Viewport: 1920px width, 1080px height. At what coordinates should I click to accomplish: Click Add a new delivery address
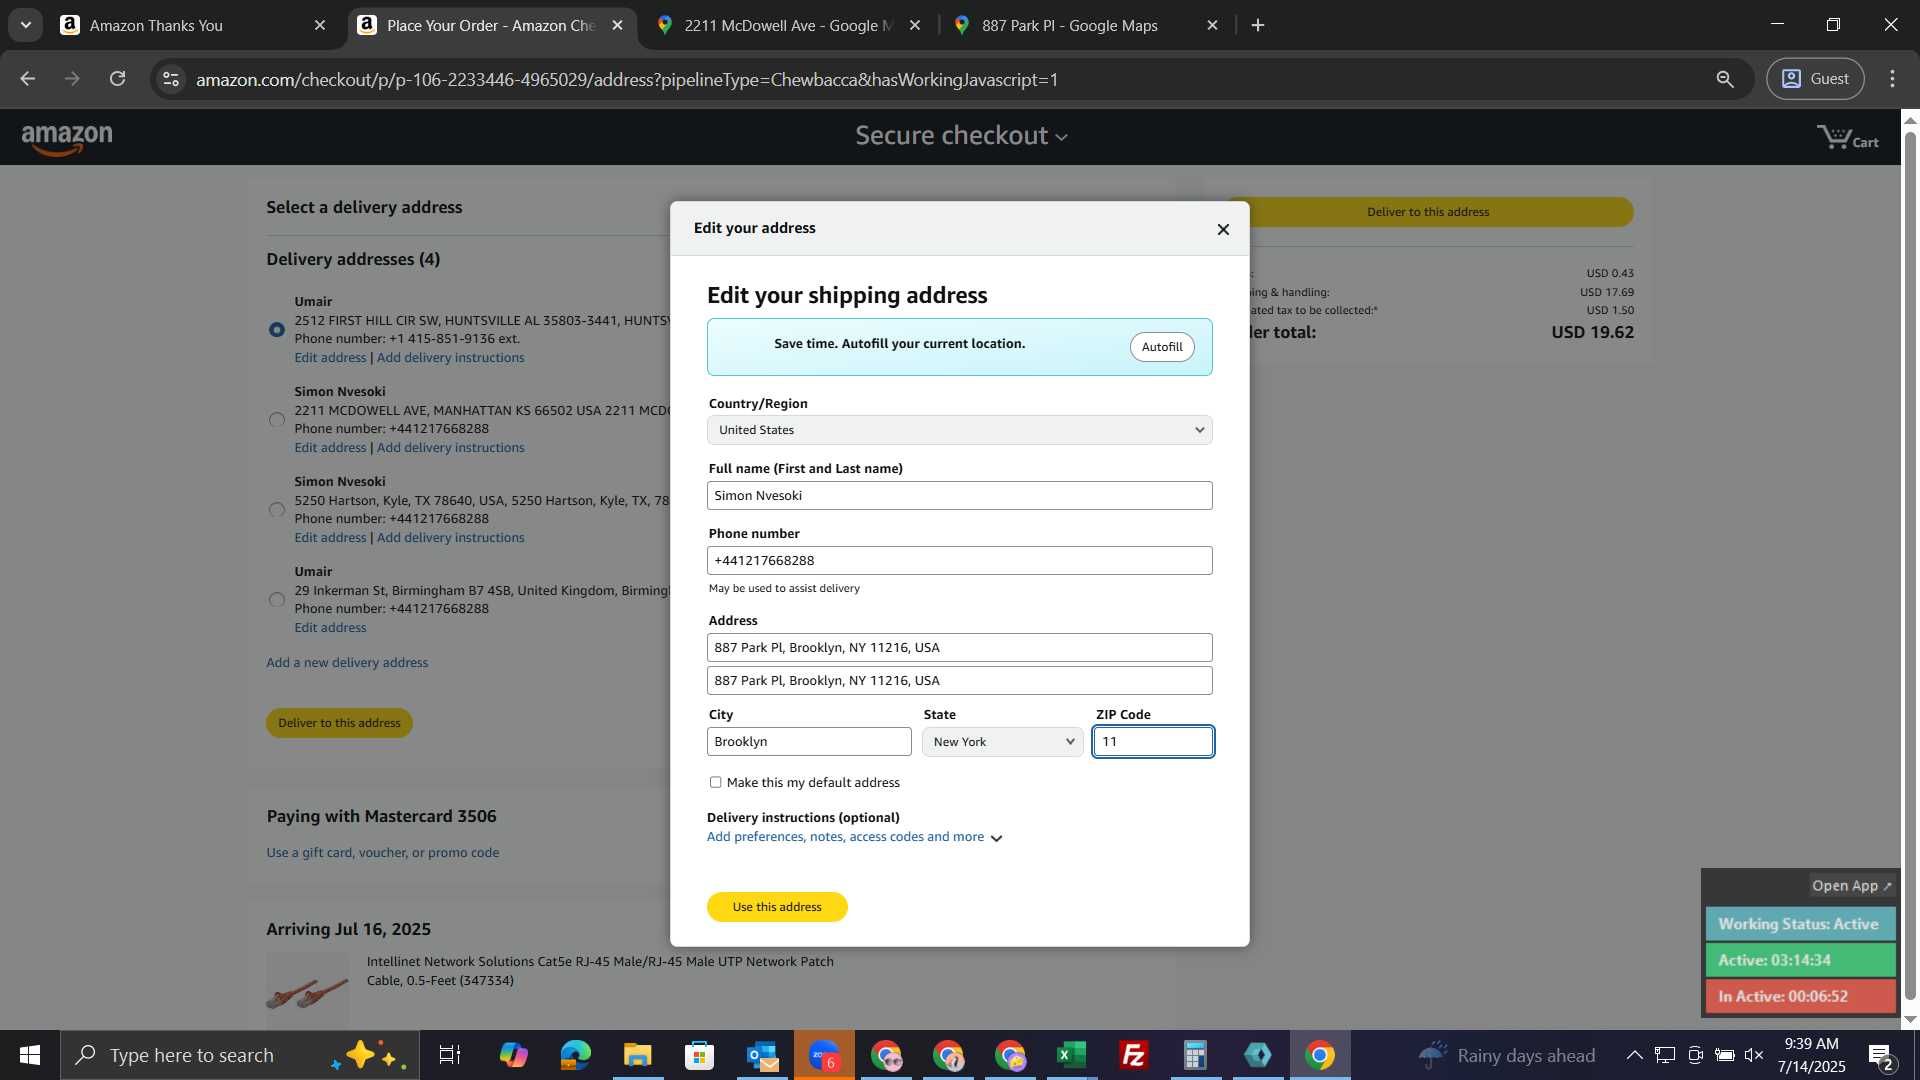tap(347, 663)
